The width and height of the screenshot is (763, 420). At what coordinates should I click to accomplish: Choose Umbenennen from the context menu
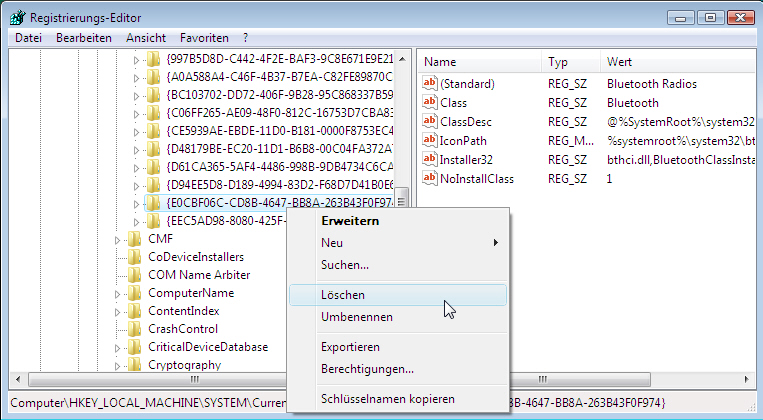[398, 317]
